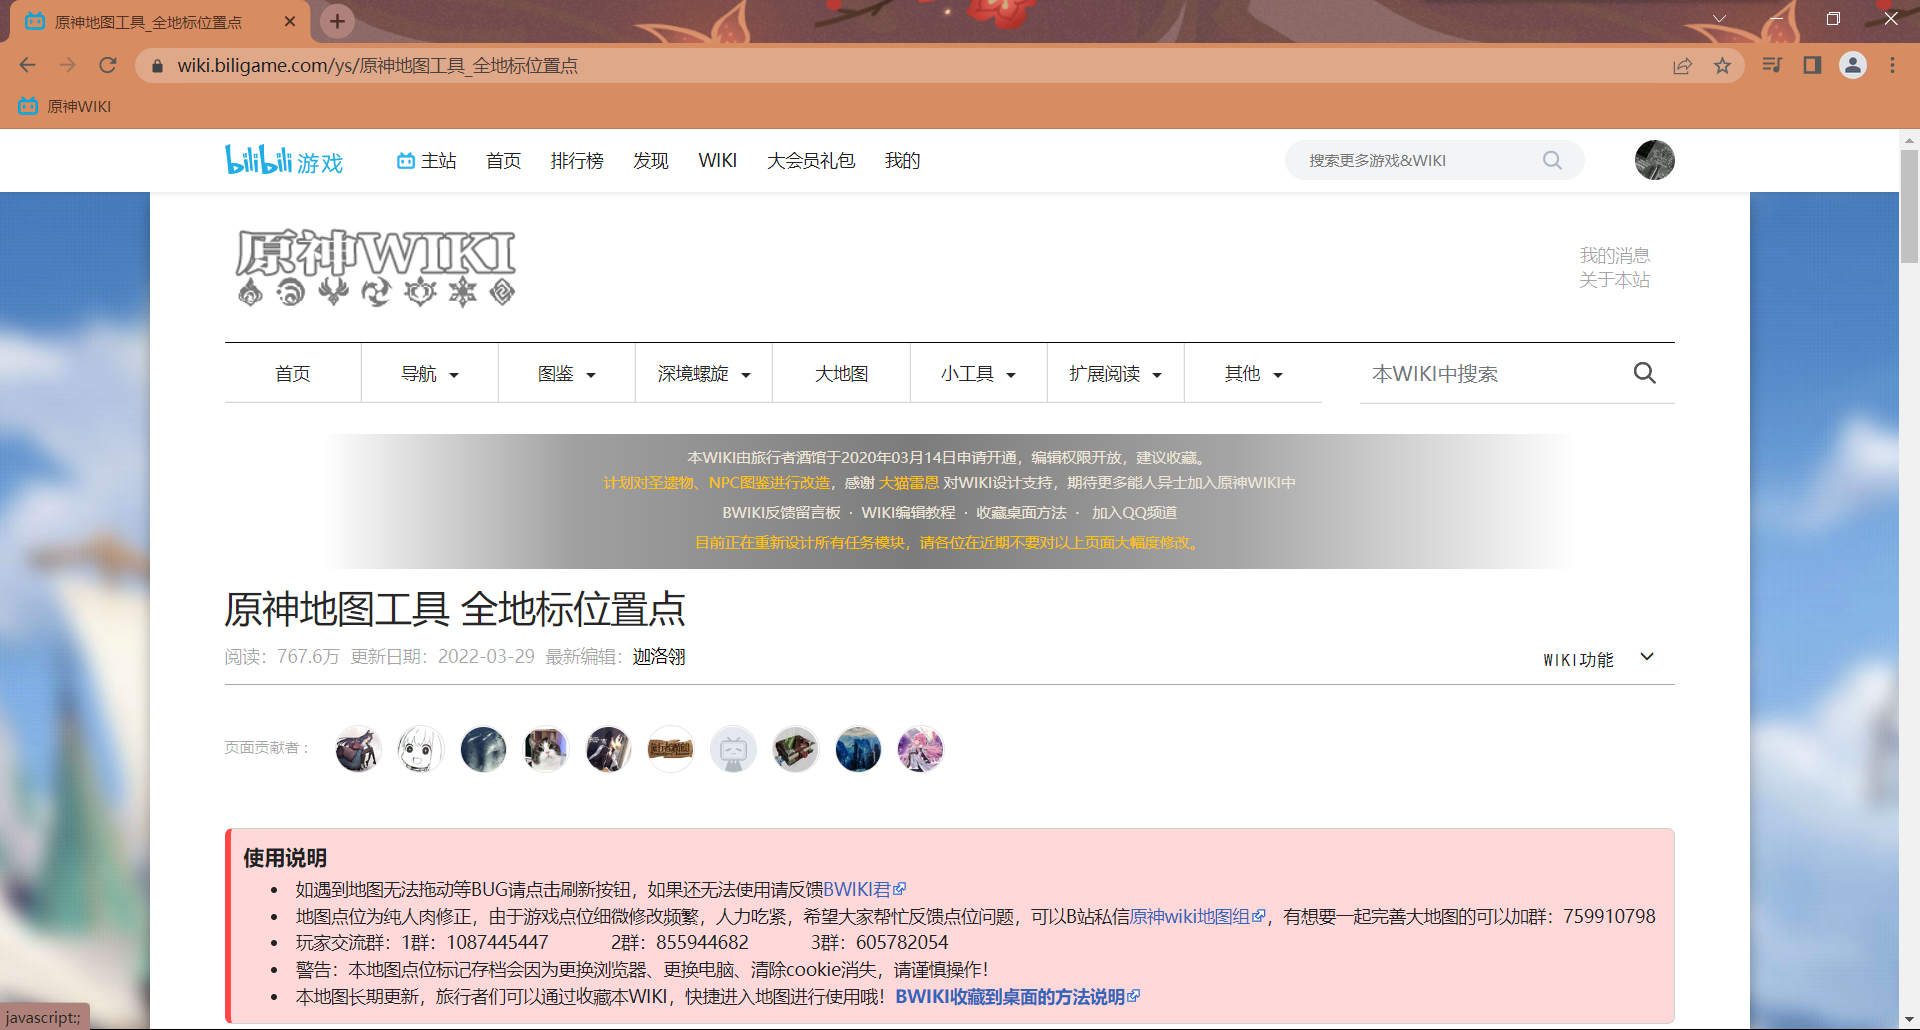Open the wiki 首页 nav tab
This screenshot has height=1030, width=1920.
293,373
